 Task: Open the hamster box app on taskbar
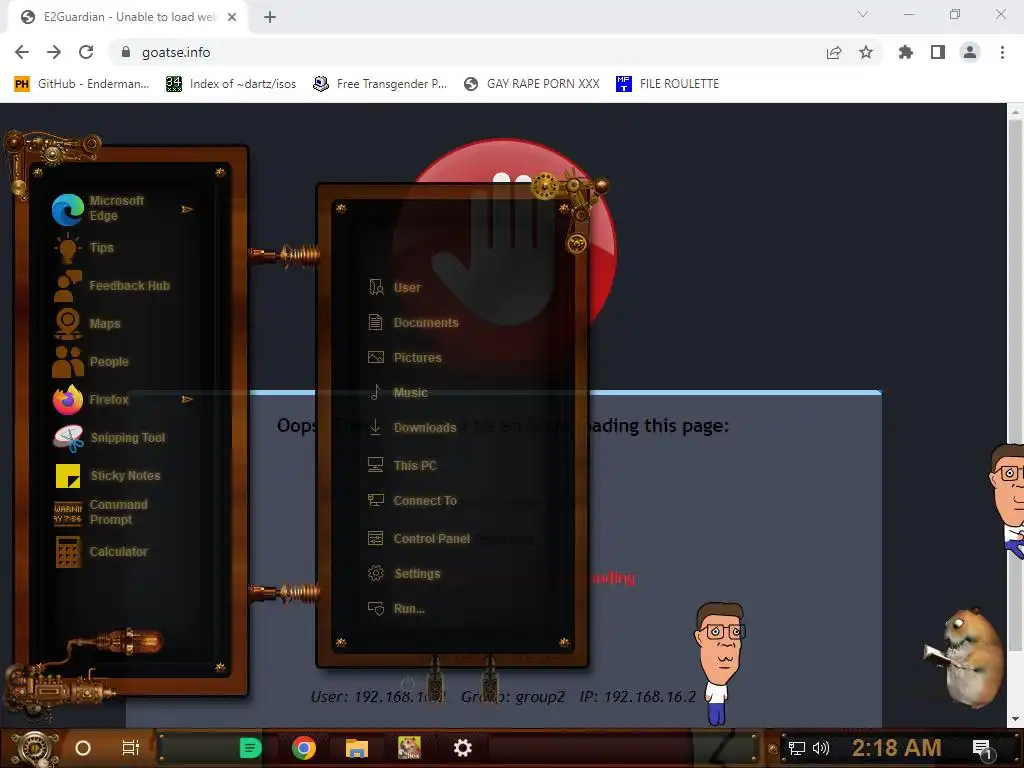point(409,748)
